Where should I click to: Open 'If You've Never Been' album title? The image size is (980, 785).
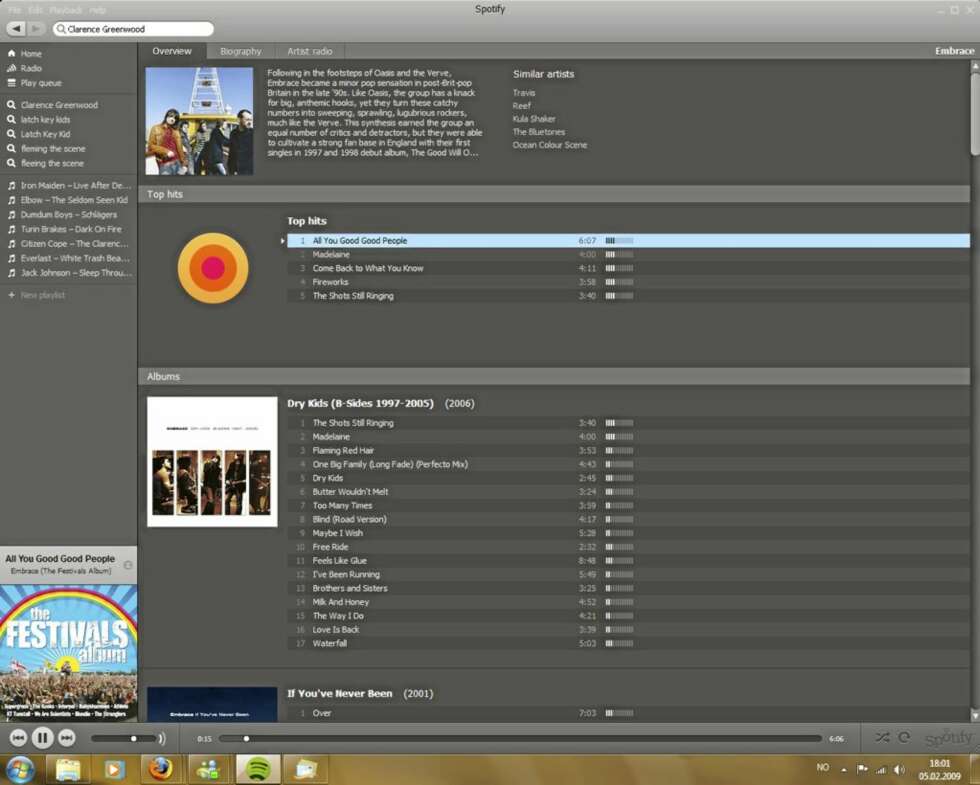[x=339, y=693]
